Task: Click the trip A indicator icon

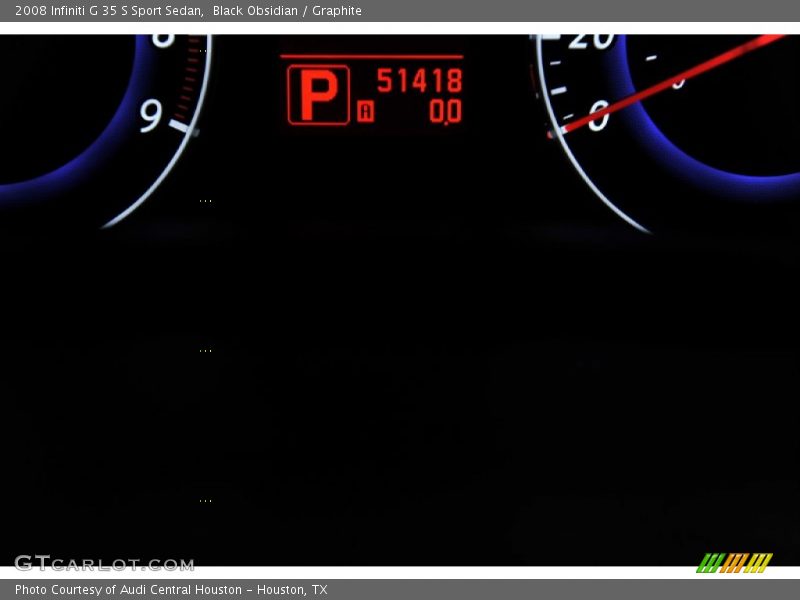Action: pyautogui.click(x=365, y=112)
